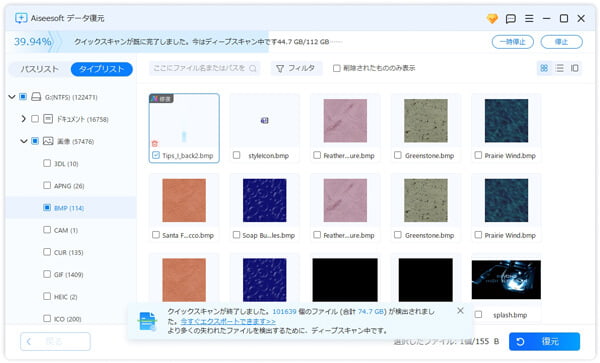Check the HEIC (2) checkbox

coord(47,296)
